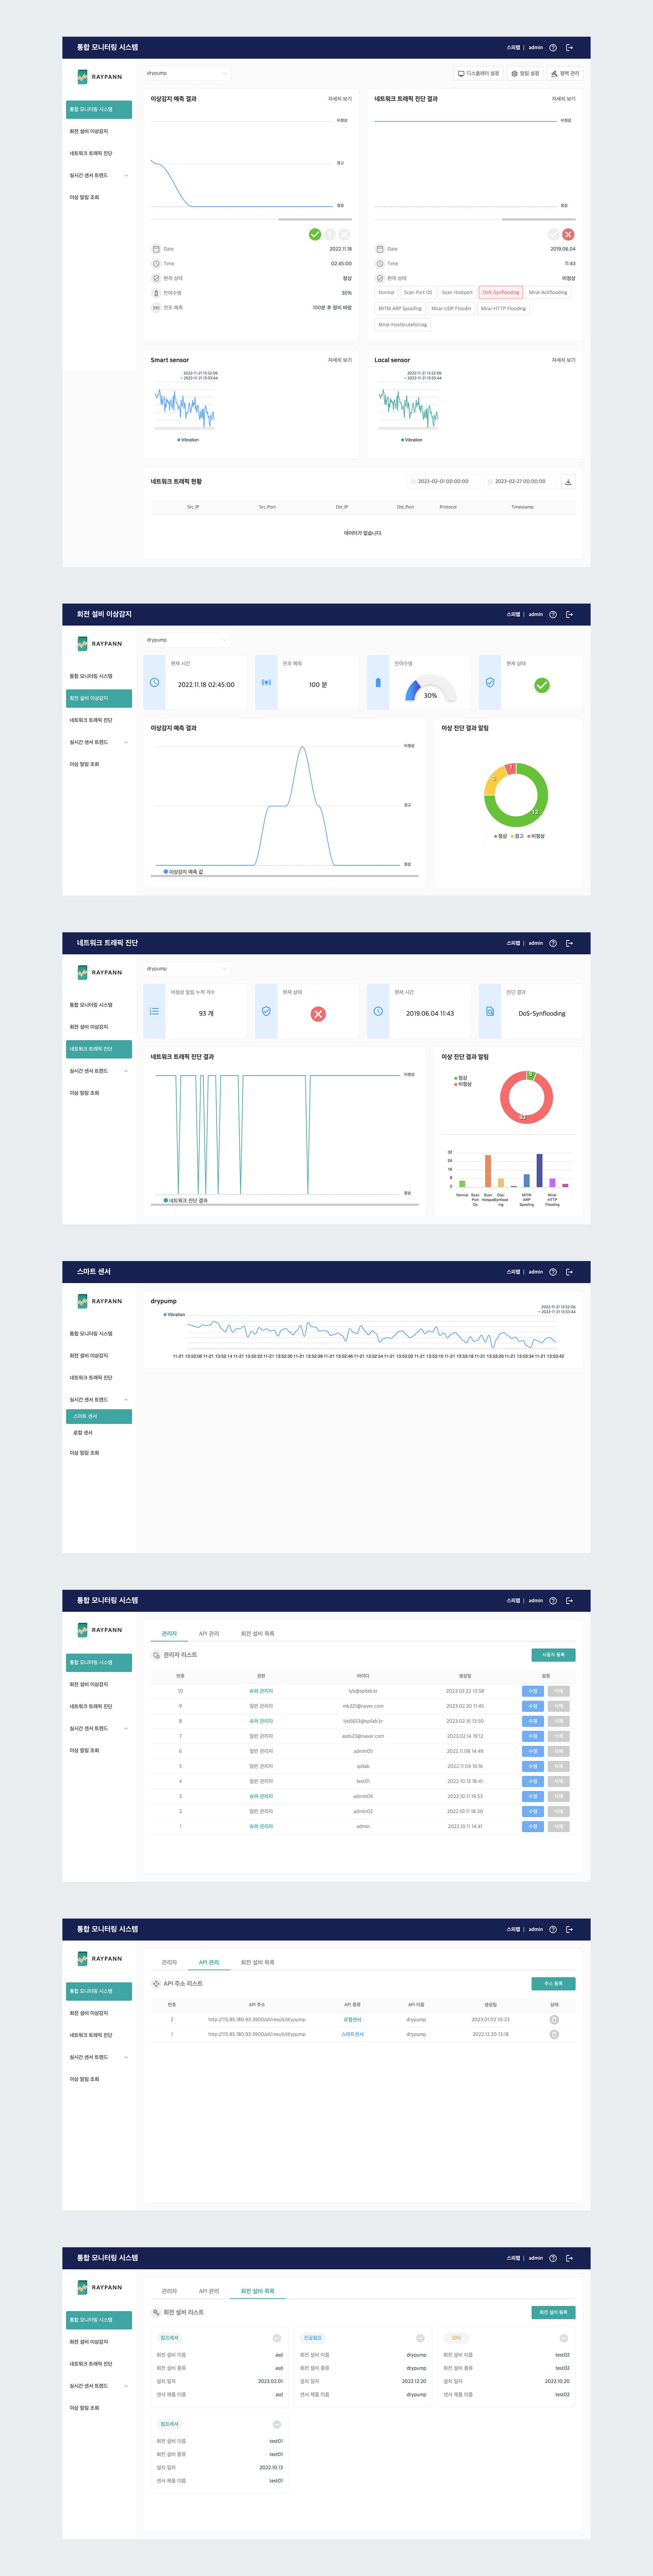
Task: Click RAYPANN logo on 스마트 센서 screen
Action: coord(99,1301)
